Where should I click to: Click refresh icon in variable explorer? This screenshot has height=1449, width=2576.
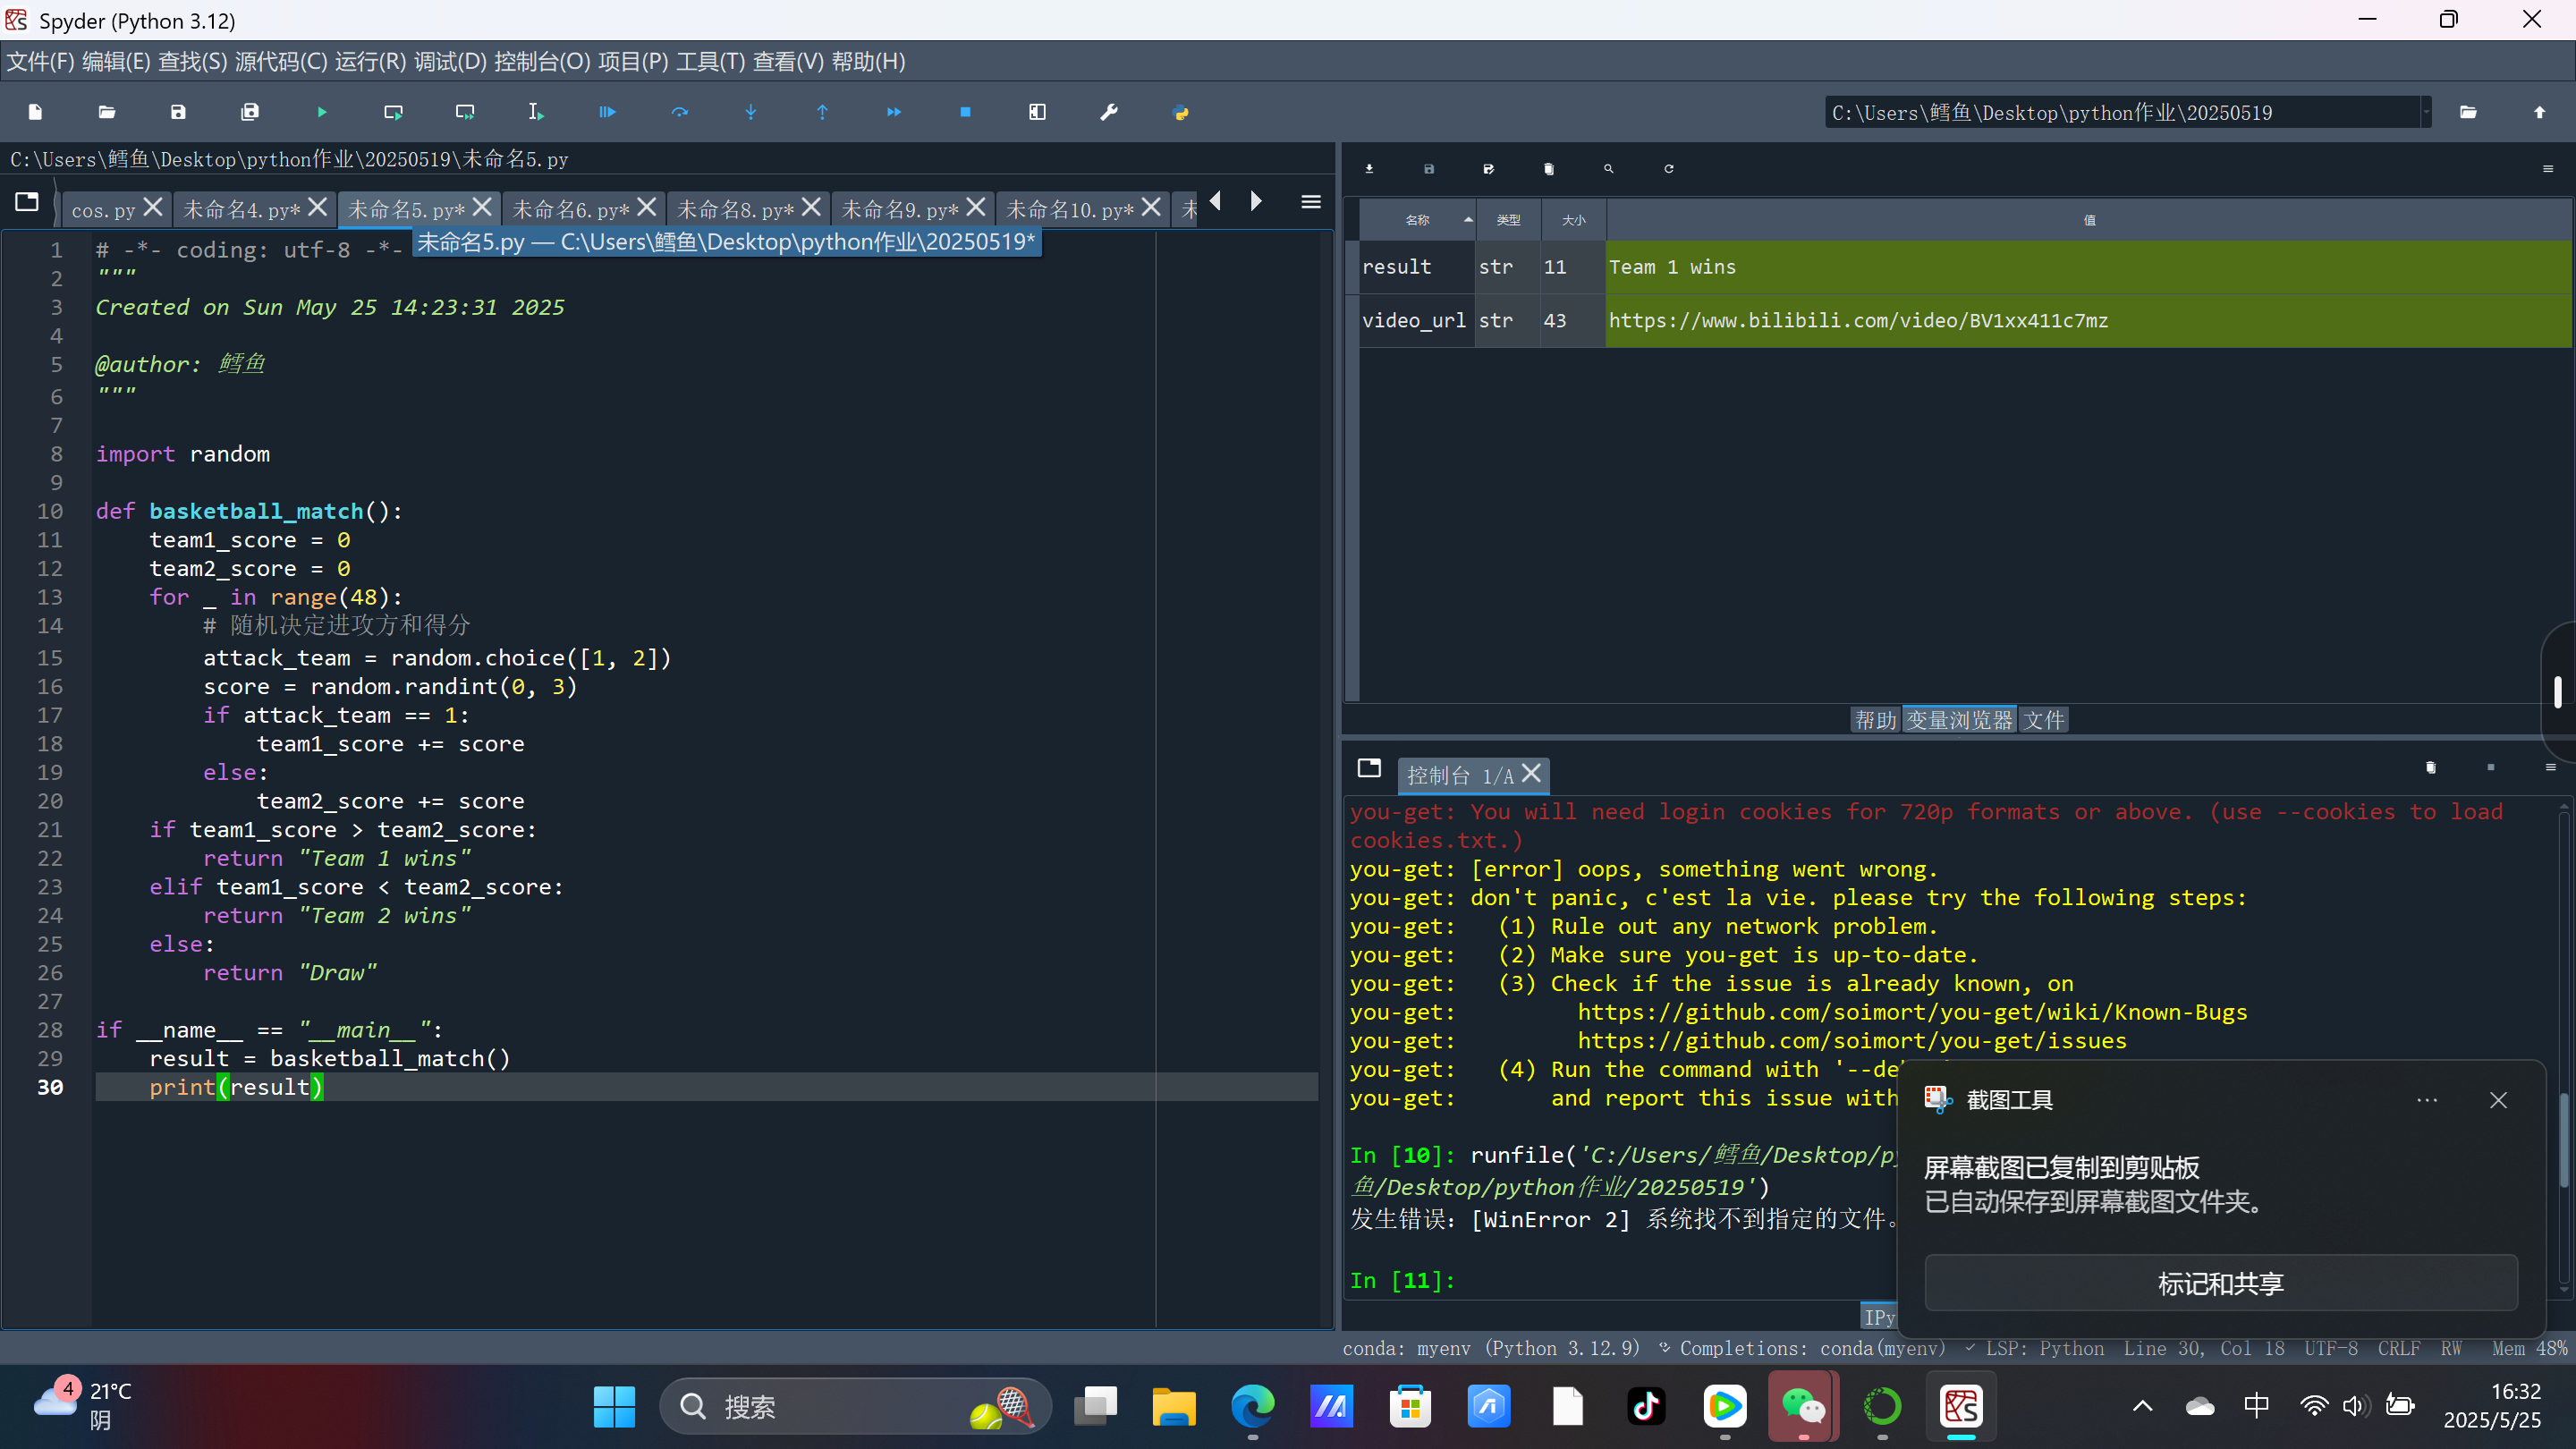coord(1668,169)
